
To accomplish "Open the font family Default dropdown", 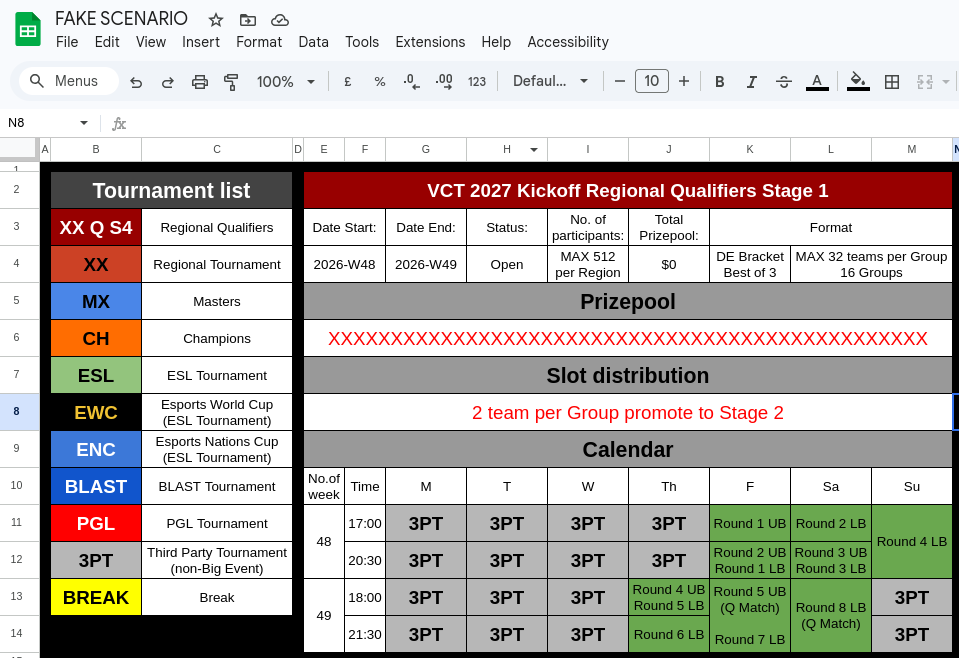I will (x=550, y=81).
